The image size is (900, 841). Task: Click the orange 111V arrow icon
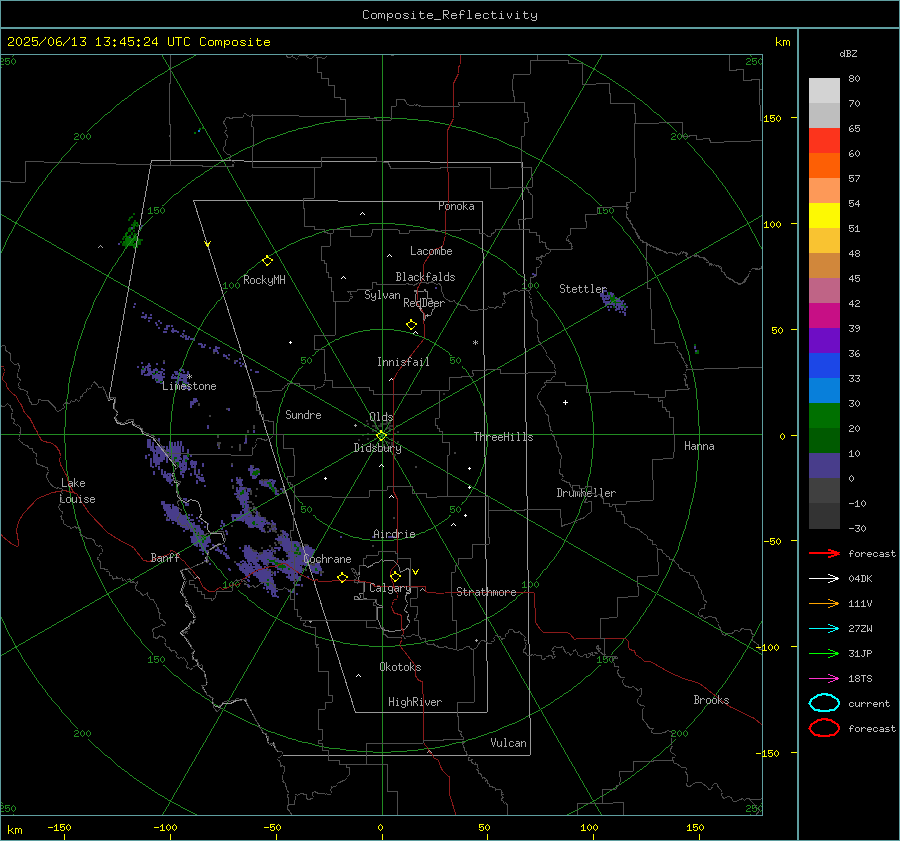[x=824, y=603]
